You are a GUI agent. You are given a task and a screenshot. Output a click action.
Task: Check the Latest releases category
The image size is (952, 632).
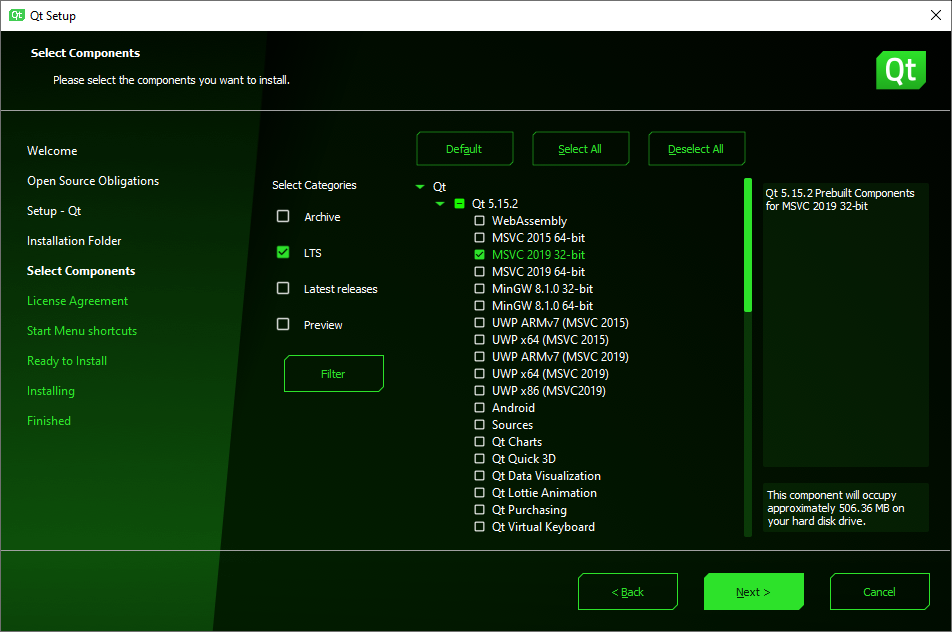pyautogui.click(x=283, y=288)
